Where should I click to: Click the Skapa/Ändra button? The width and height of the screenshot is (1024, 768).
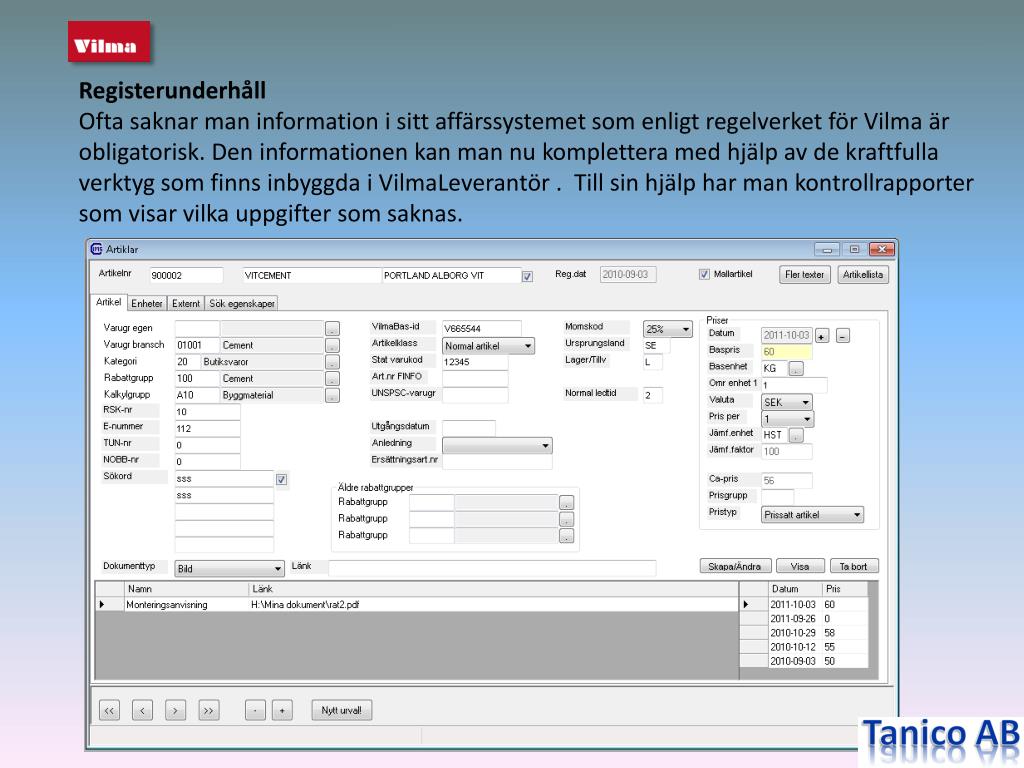tap(735, 566)
